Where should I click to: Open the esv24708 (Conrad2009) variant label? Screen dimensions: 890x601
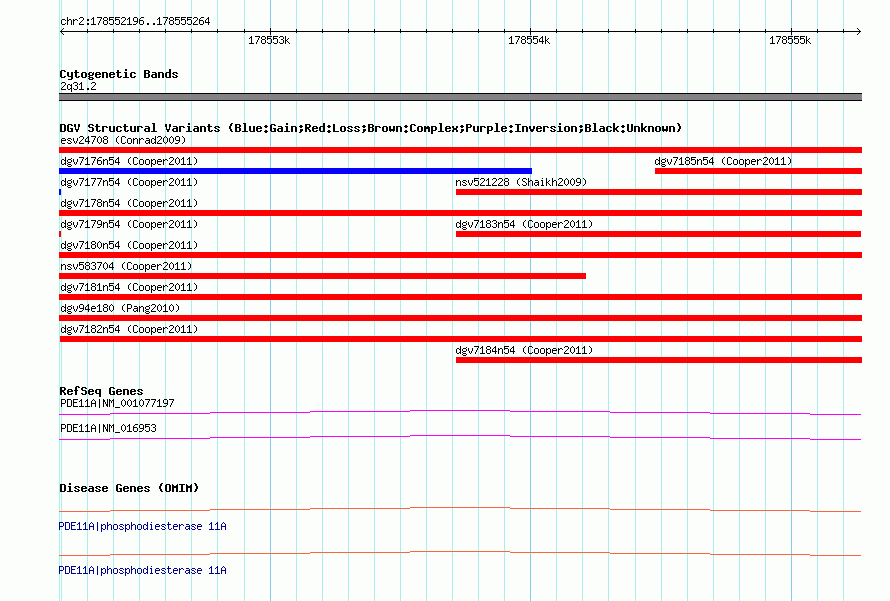click(123, 140)
